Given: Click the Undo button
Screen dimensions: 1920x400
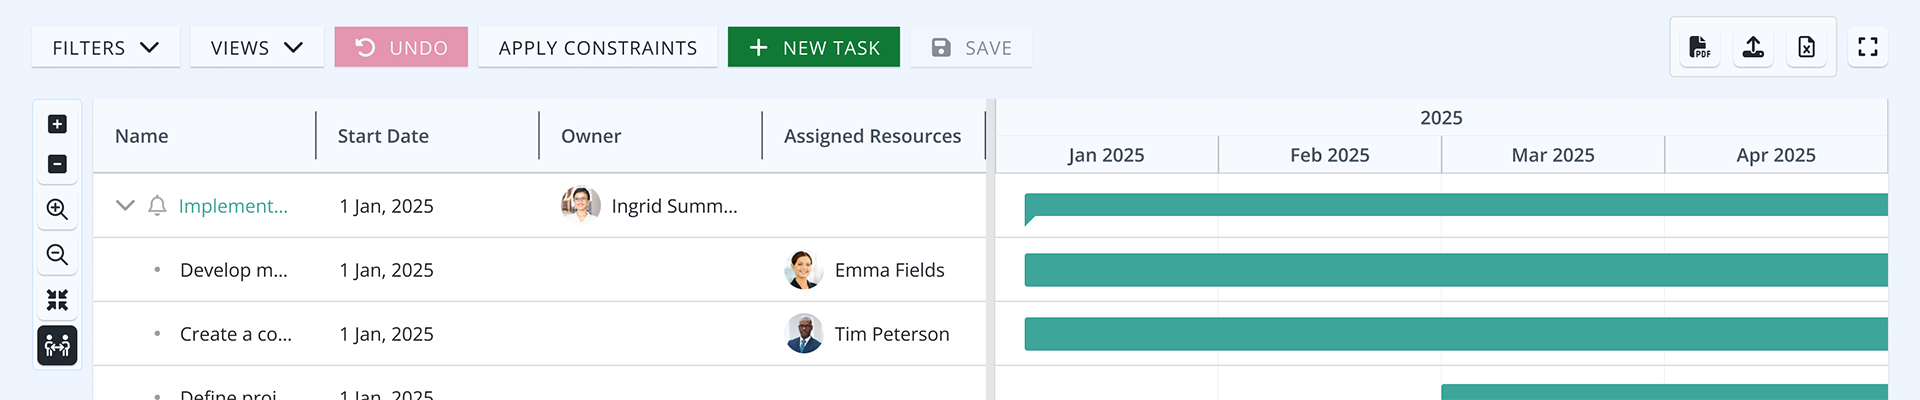Looking at the screenshot, I should tap(401, 47).
